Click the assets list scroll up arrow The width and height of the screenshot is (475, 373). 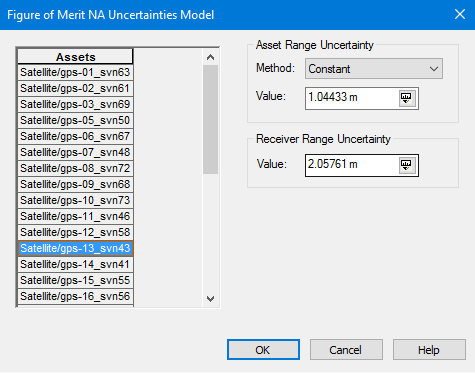tap(210, 57)
